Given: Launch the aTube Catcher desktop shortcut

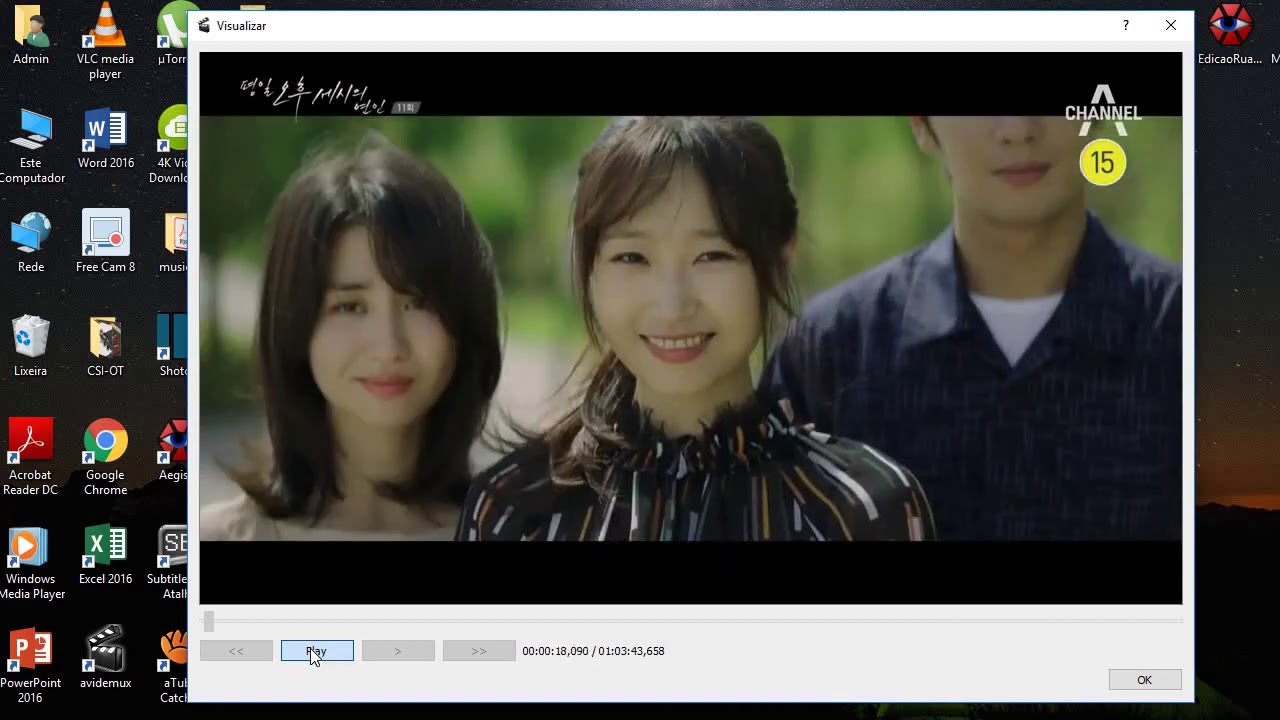Looking at the screenshot, I should click(173, 666).
